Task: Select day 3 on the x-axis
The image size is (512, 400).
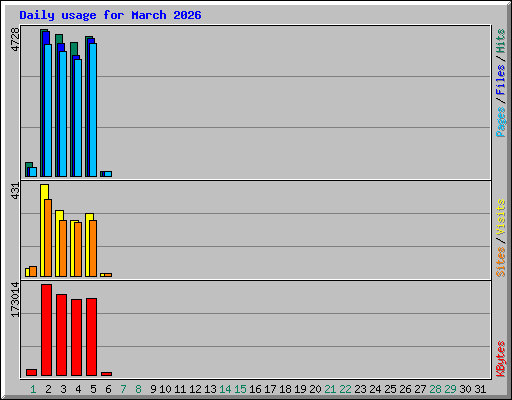Action: tap(63, 389)
